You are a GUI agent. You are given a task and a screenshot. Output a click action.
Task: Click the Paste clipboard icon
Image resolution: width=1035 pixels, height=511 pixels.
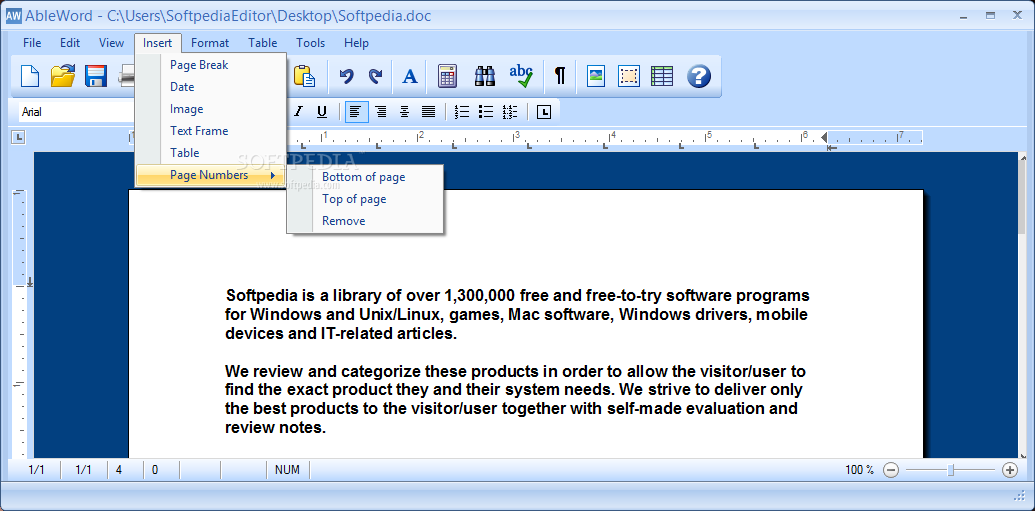coord(303,76)
